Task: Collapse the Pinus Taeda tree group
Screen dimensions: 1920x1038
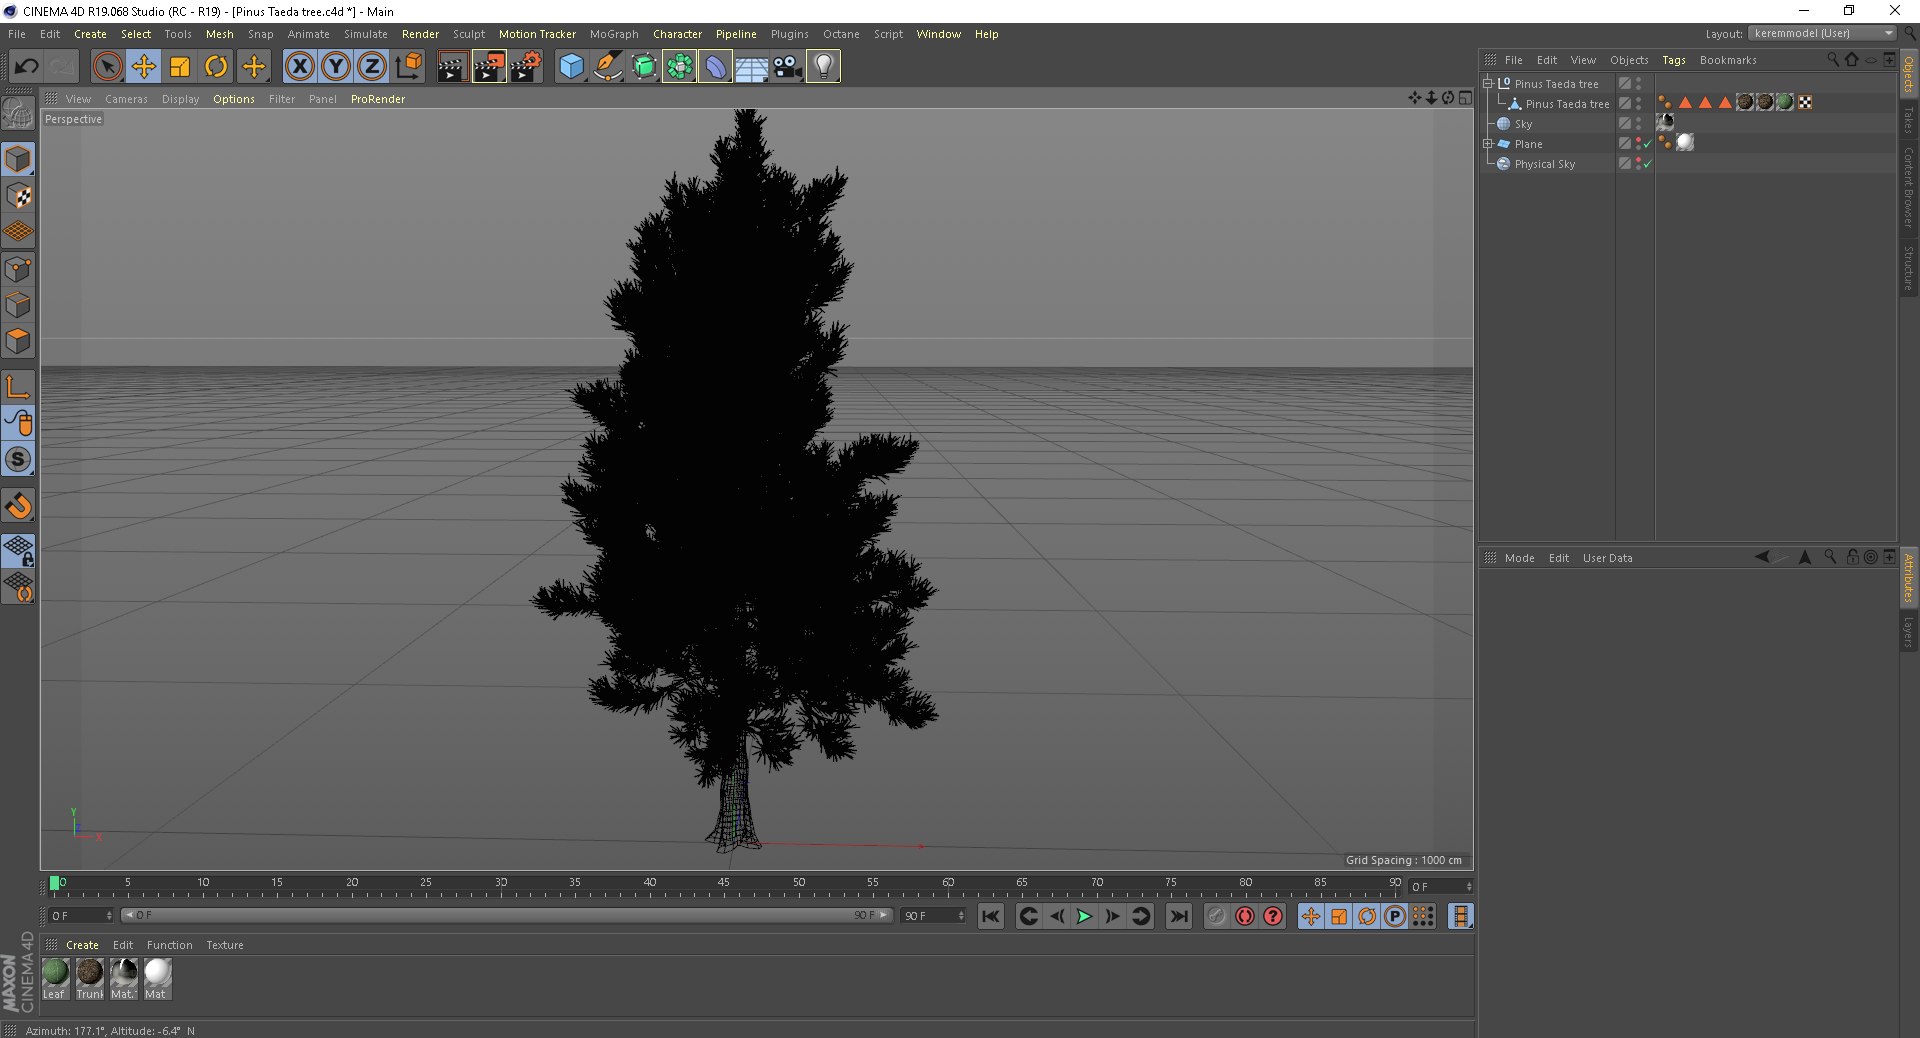Action: [1488, 84]
